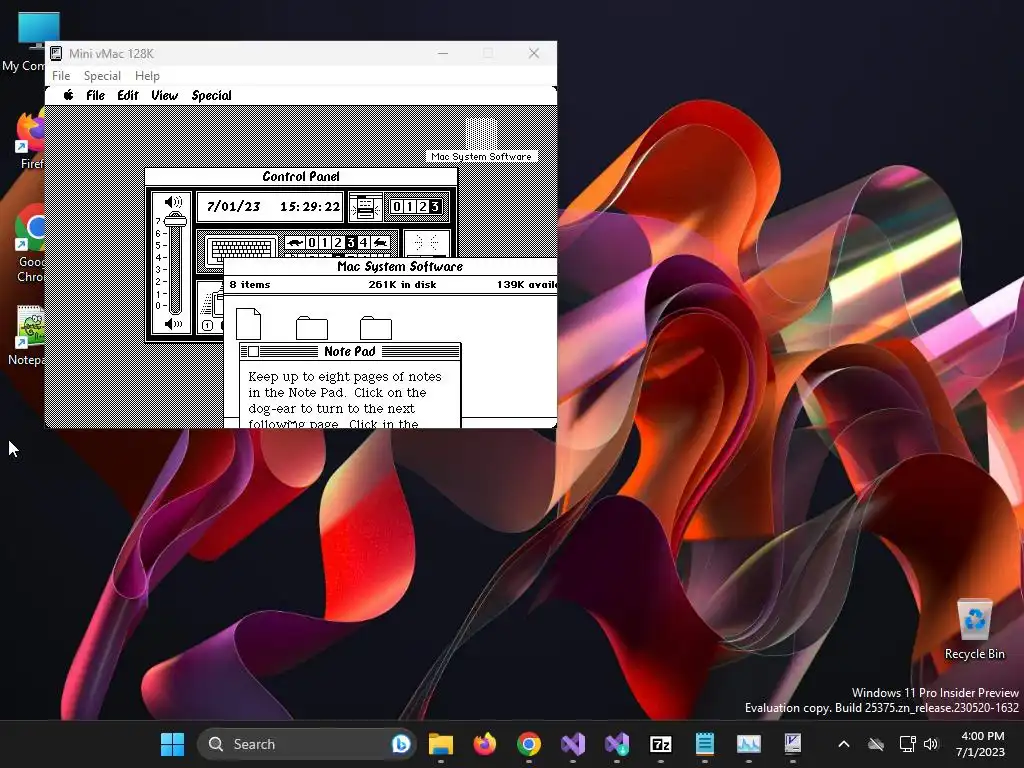Image resolution: width=1024 pixels, height=768 pixels.
Task: Set key repeat rate to 3
Action: click(x=351, y=243)
